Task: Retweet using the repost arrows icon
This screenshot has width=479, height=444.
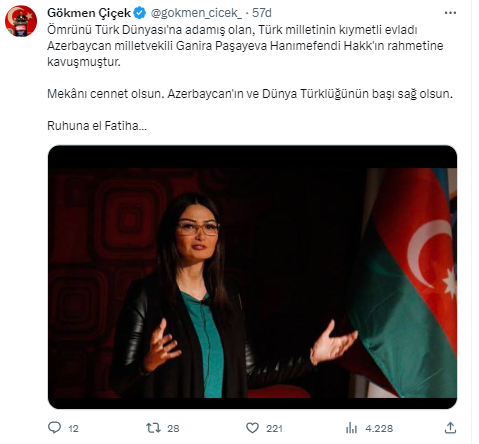Action: pyautogui.click(x=153, y=428)
